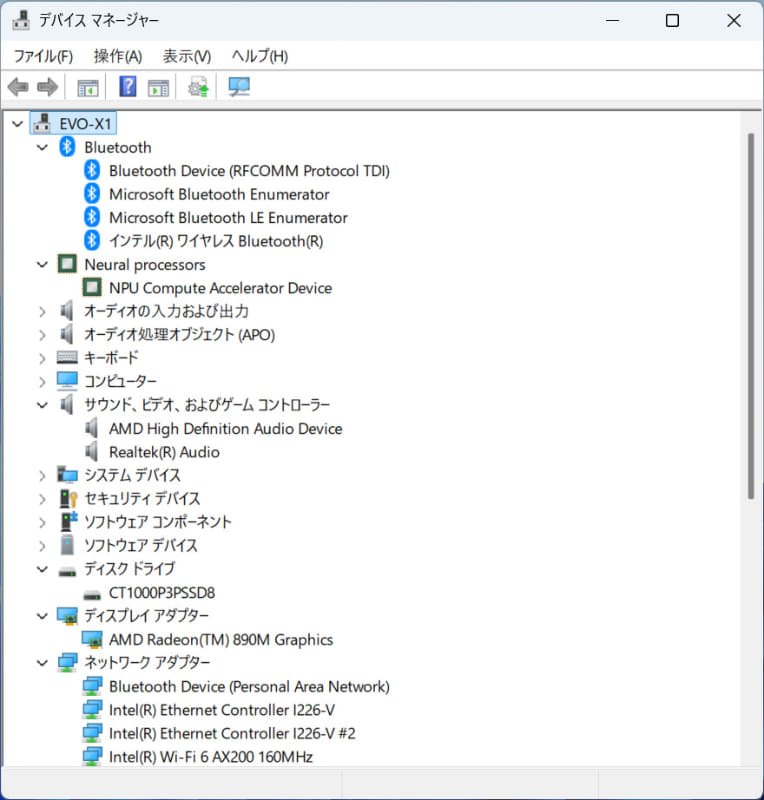This screenshot has height=800, width=764.
Task: Click the keyboard category icon
Action: (67, 358)
